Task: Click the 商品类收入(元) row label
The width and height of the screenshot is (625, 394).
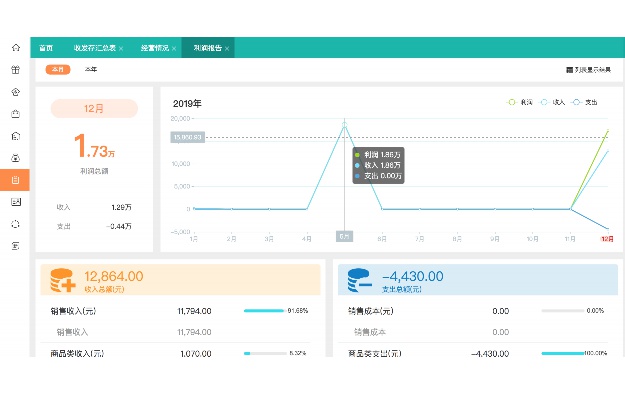Action: [x=77, y=353]
